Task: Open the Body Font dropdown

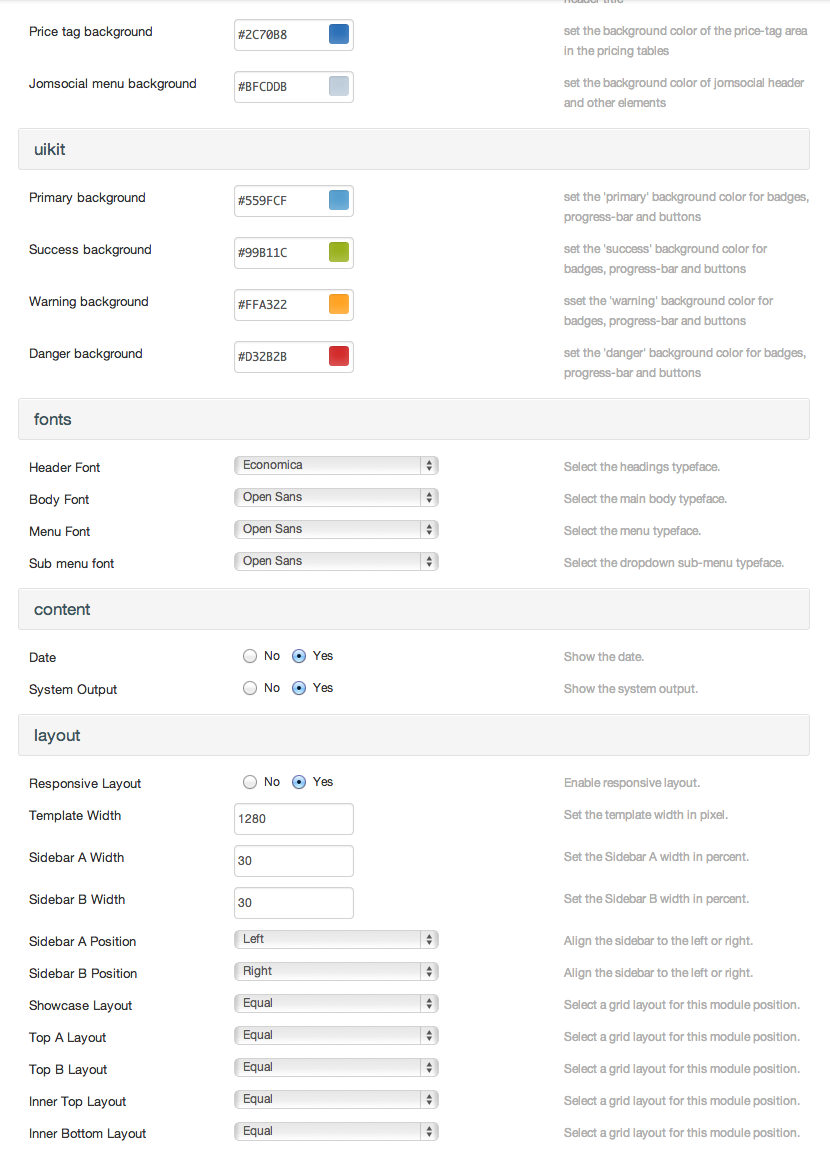Action: 336,497
